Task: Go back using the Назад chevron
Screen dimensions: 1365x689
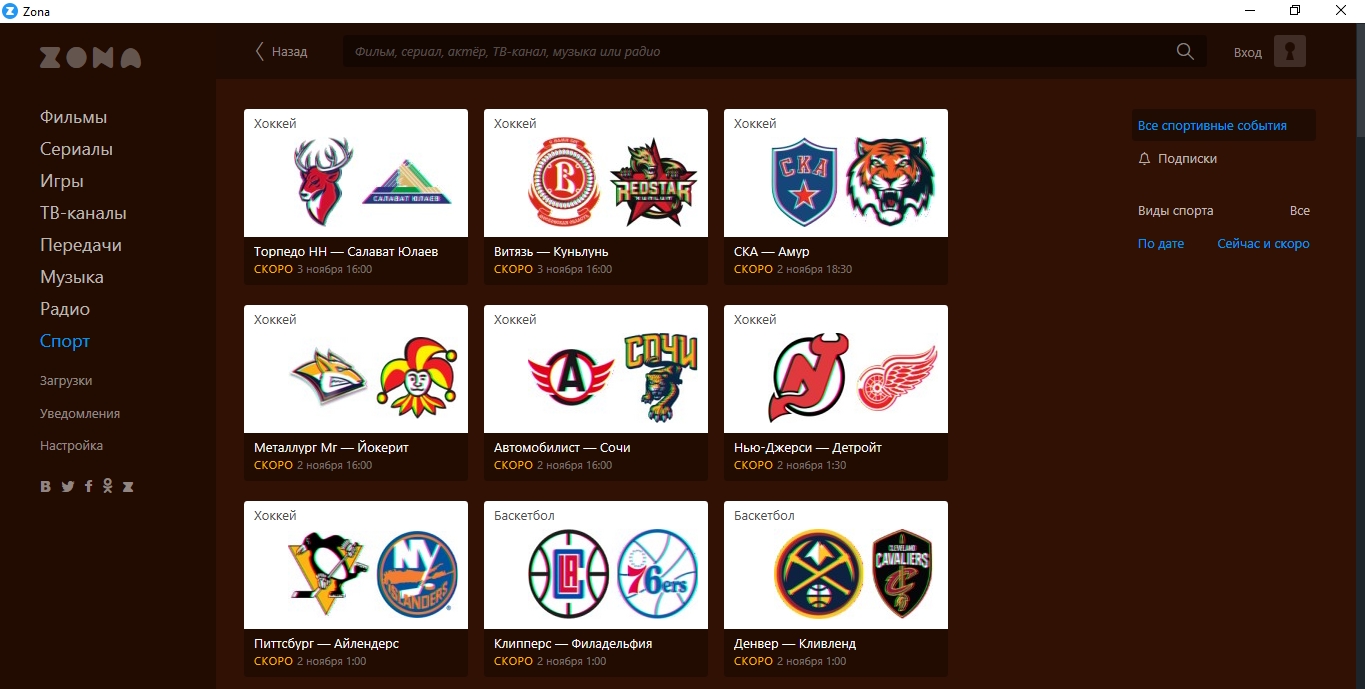Action: [261, 51]
